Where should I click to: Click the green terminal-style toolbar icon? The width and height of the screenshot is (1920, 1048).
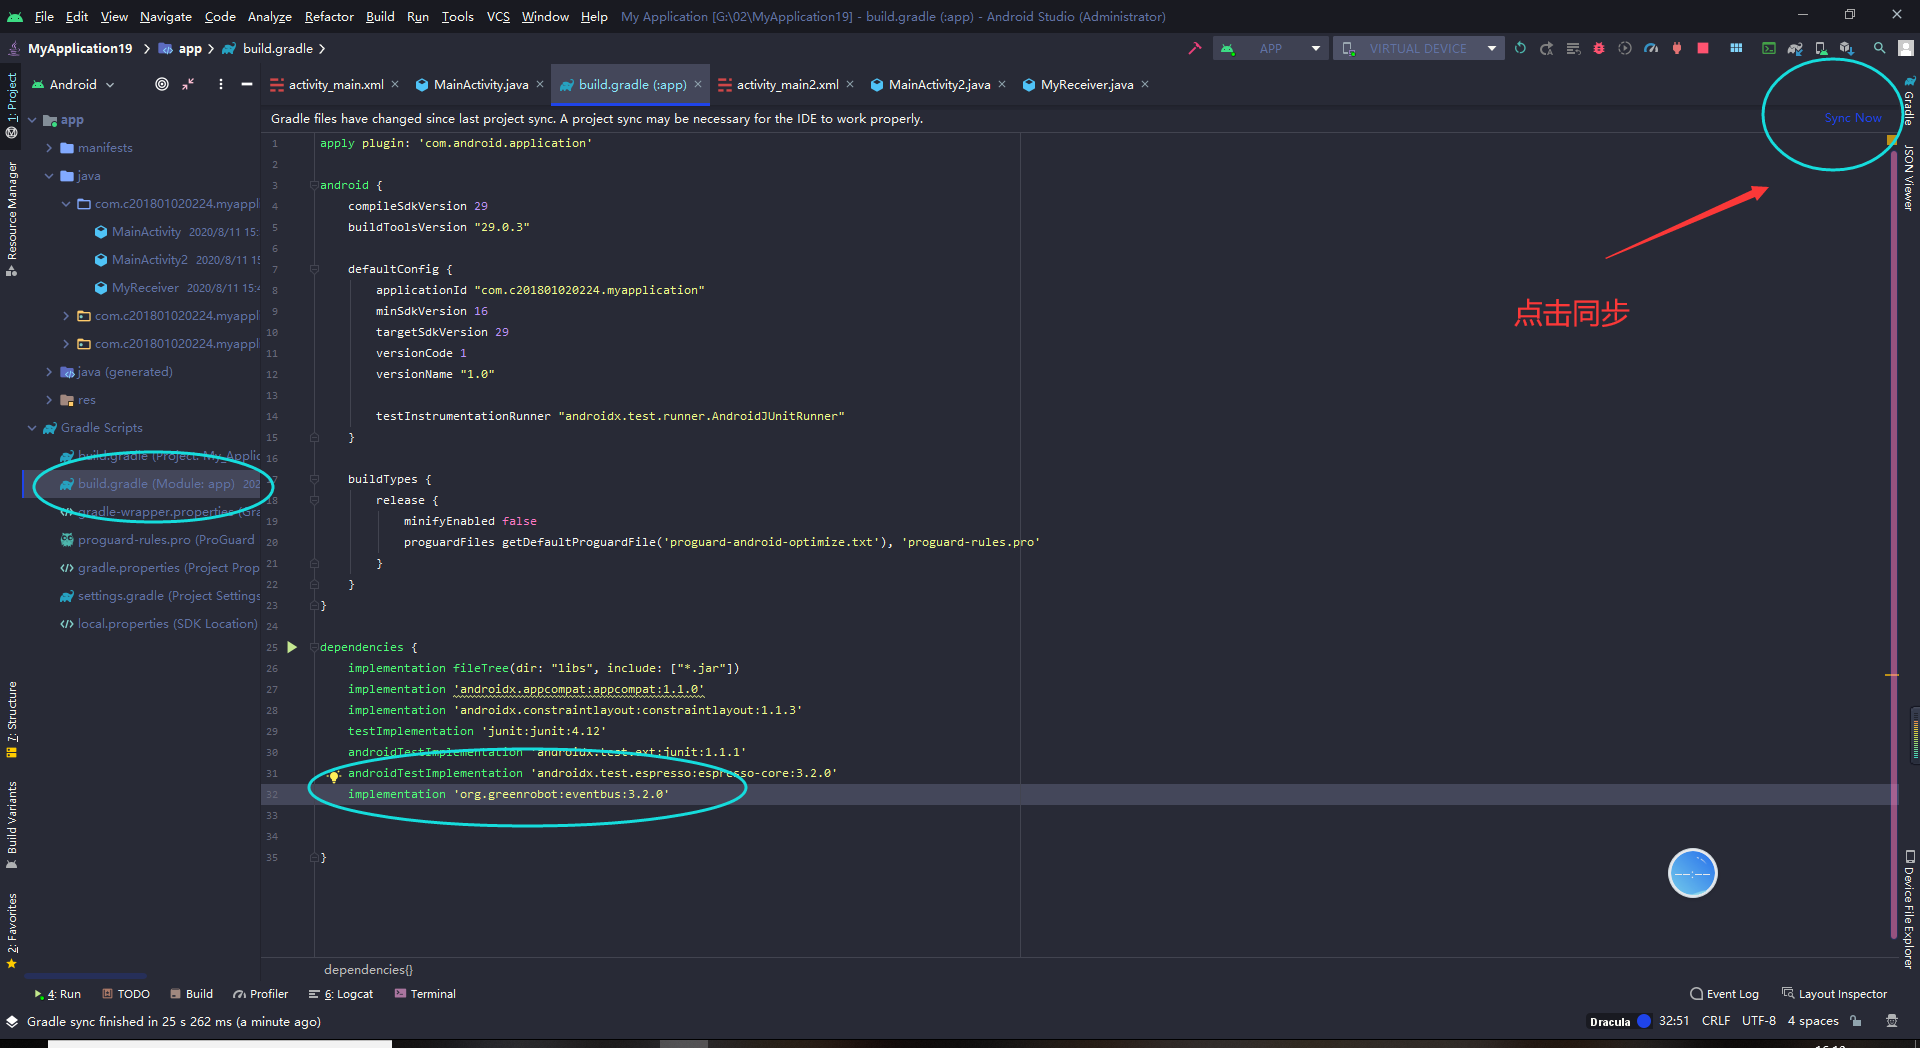(1769, 48)
